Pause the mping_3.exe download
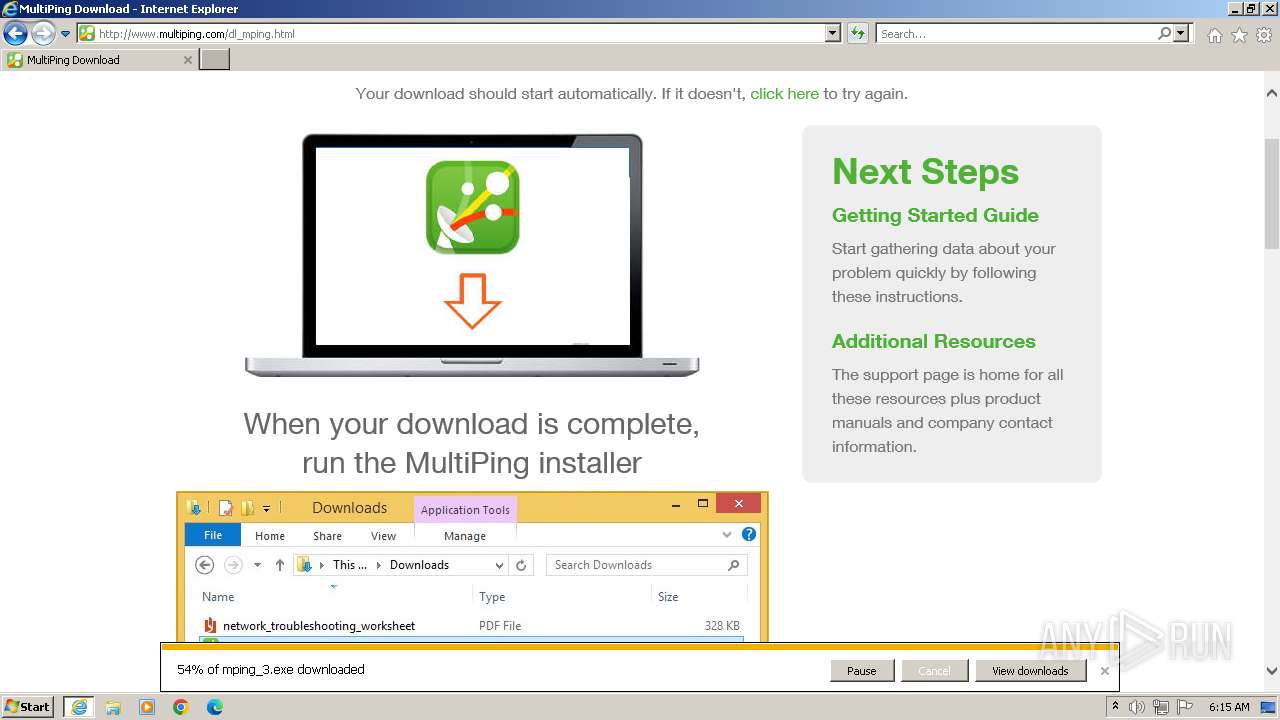This screenshot has height=720, width=1280. point(861,671)
